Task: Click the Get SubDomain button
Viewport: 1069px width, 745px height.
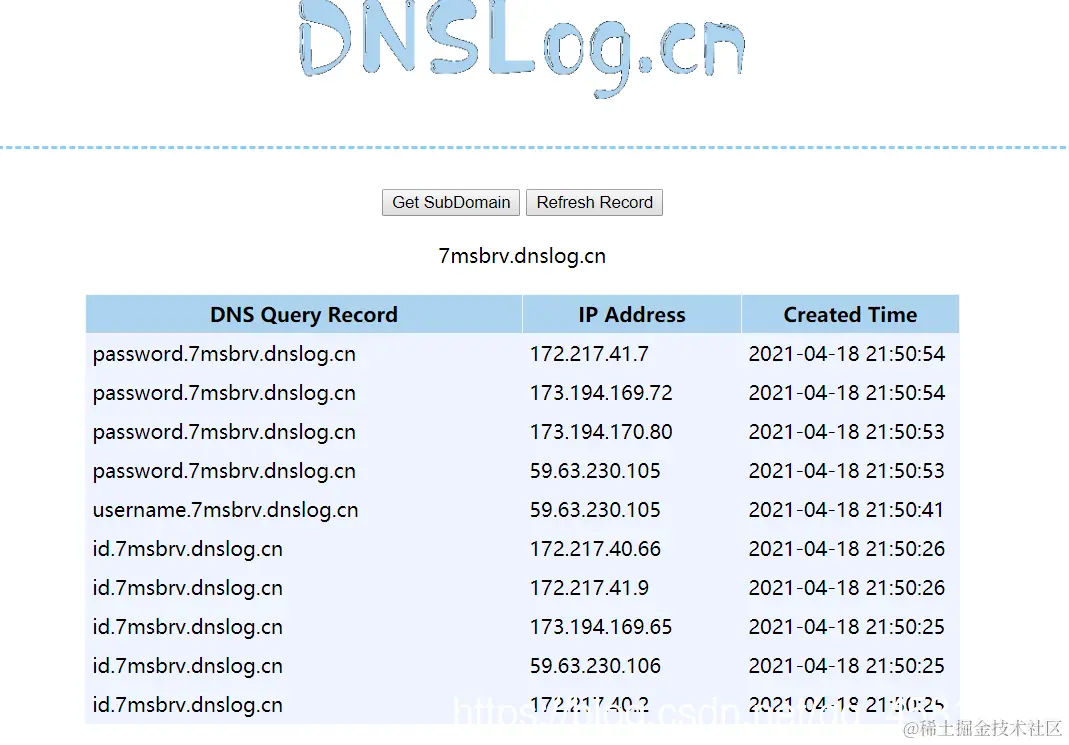Action: click(451, 202)
